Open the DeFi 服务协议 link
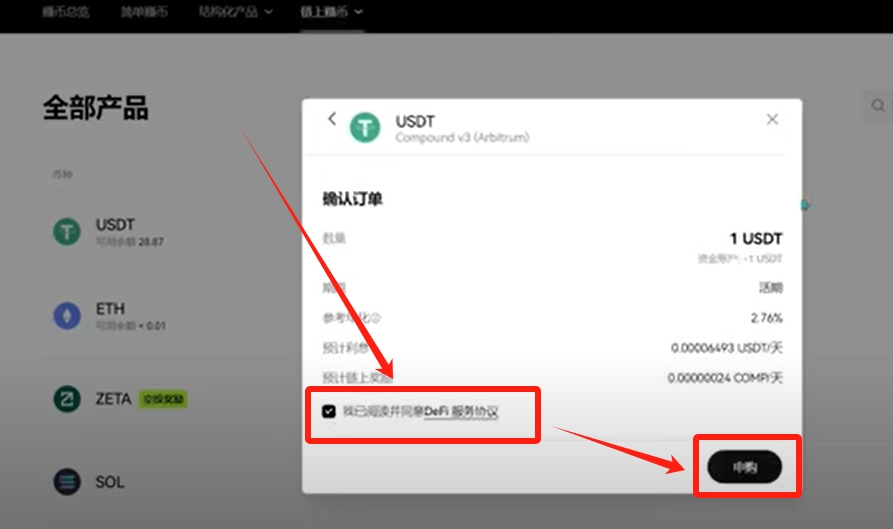The height and width of the screenshot is (529, 893). click(461, 411)
